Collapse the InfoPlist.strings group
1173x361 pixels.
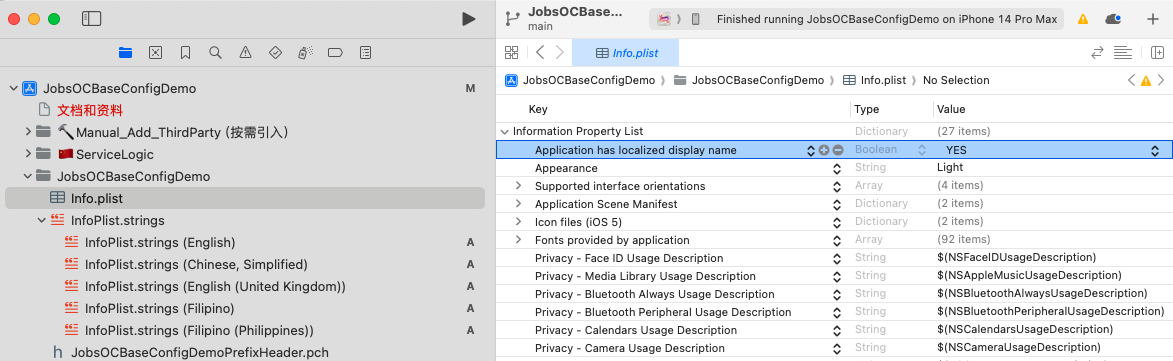41,220
